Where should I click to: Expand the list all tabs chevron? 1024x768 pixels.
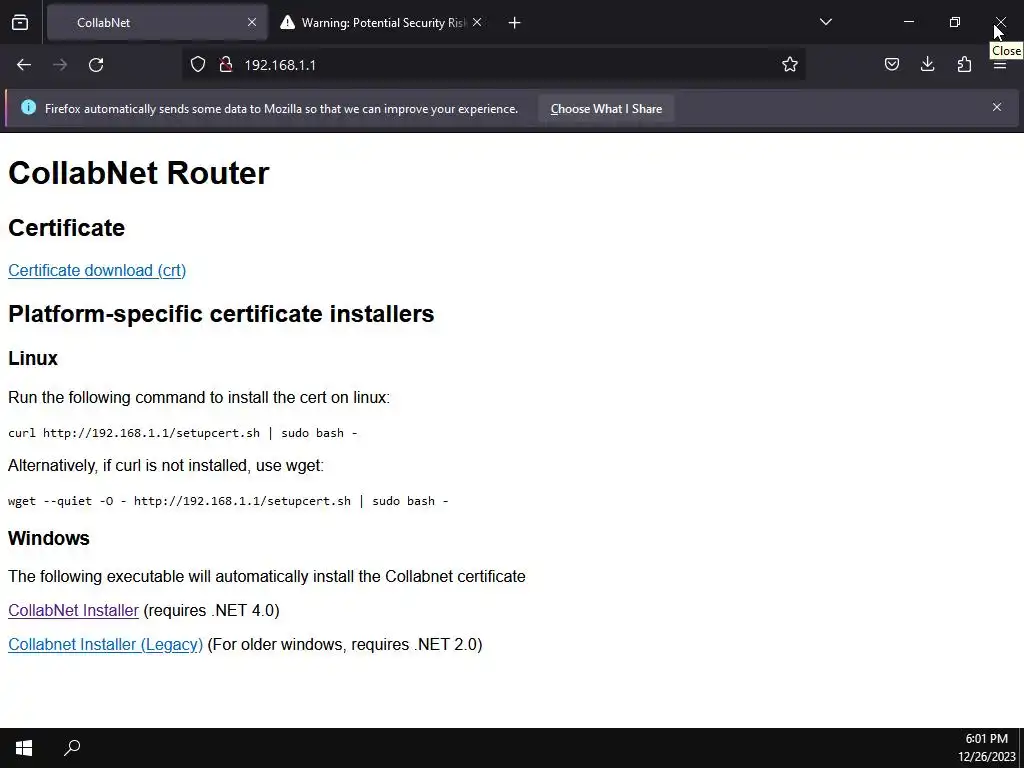(x=825, y=22)
